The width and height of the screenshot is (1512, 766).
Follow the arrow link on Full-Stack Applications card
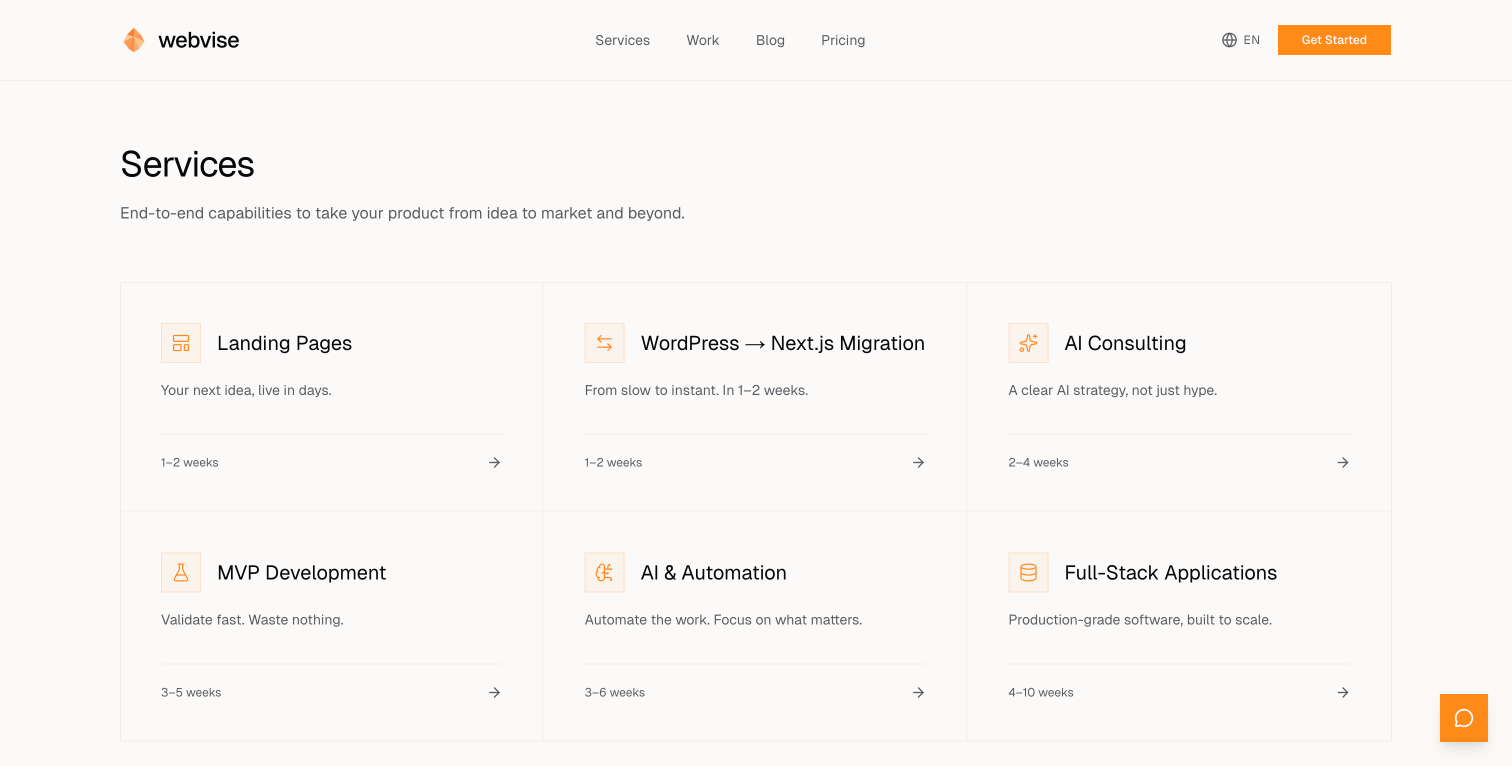pyautogui.click(x=1342, y=692)
